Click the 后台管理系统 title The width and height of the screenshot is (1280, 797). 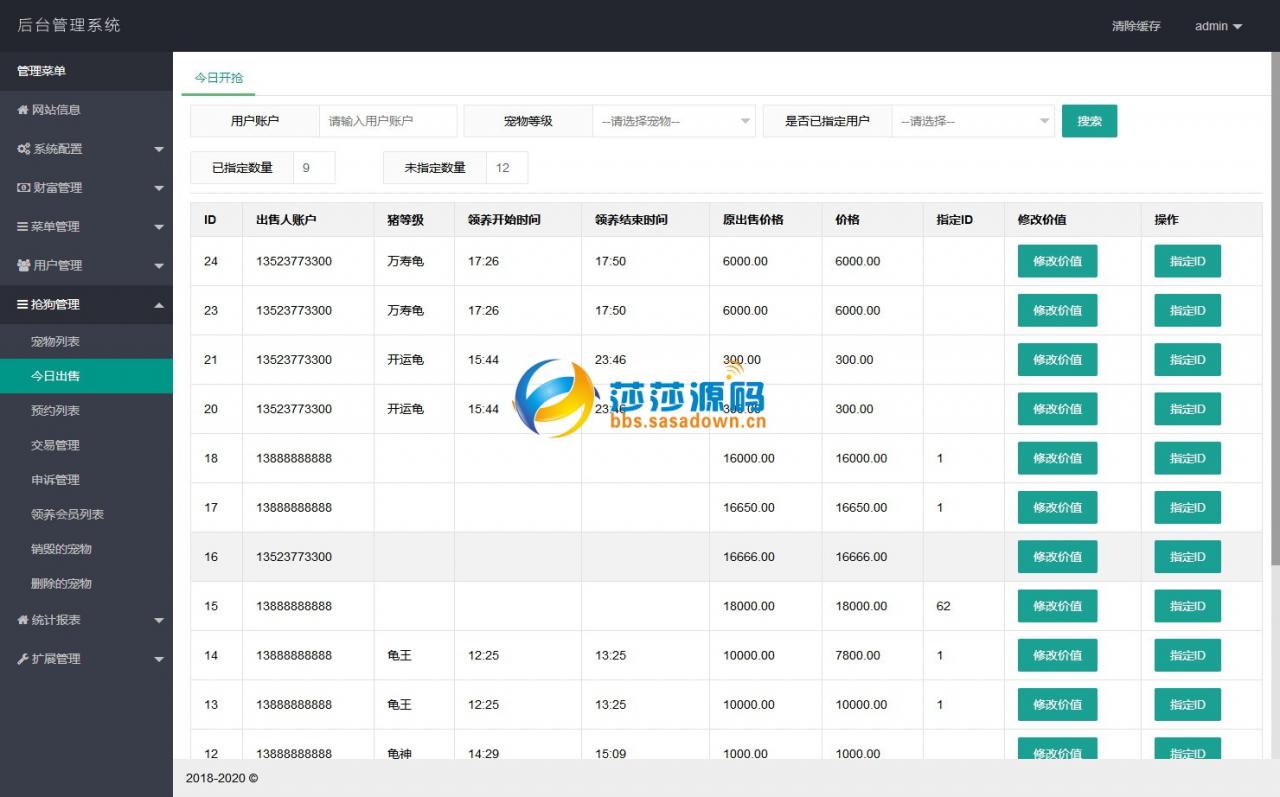(69, 25)
